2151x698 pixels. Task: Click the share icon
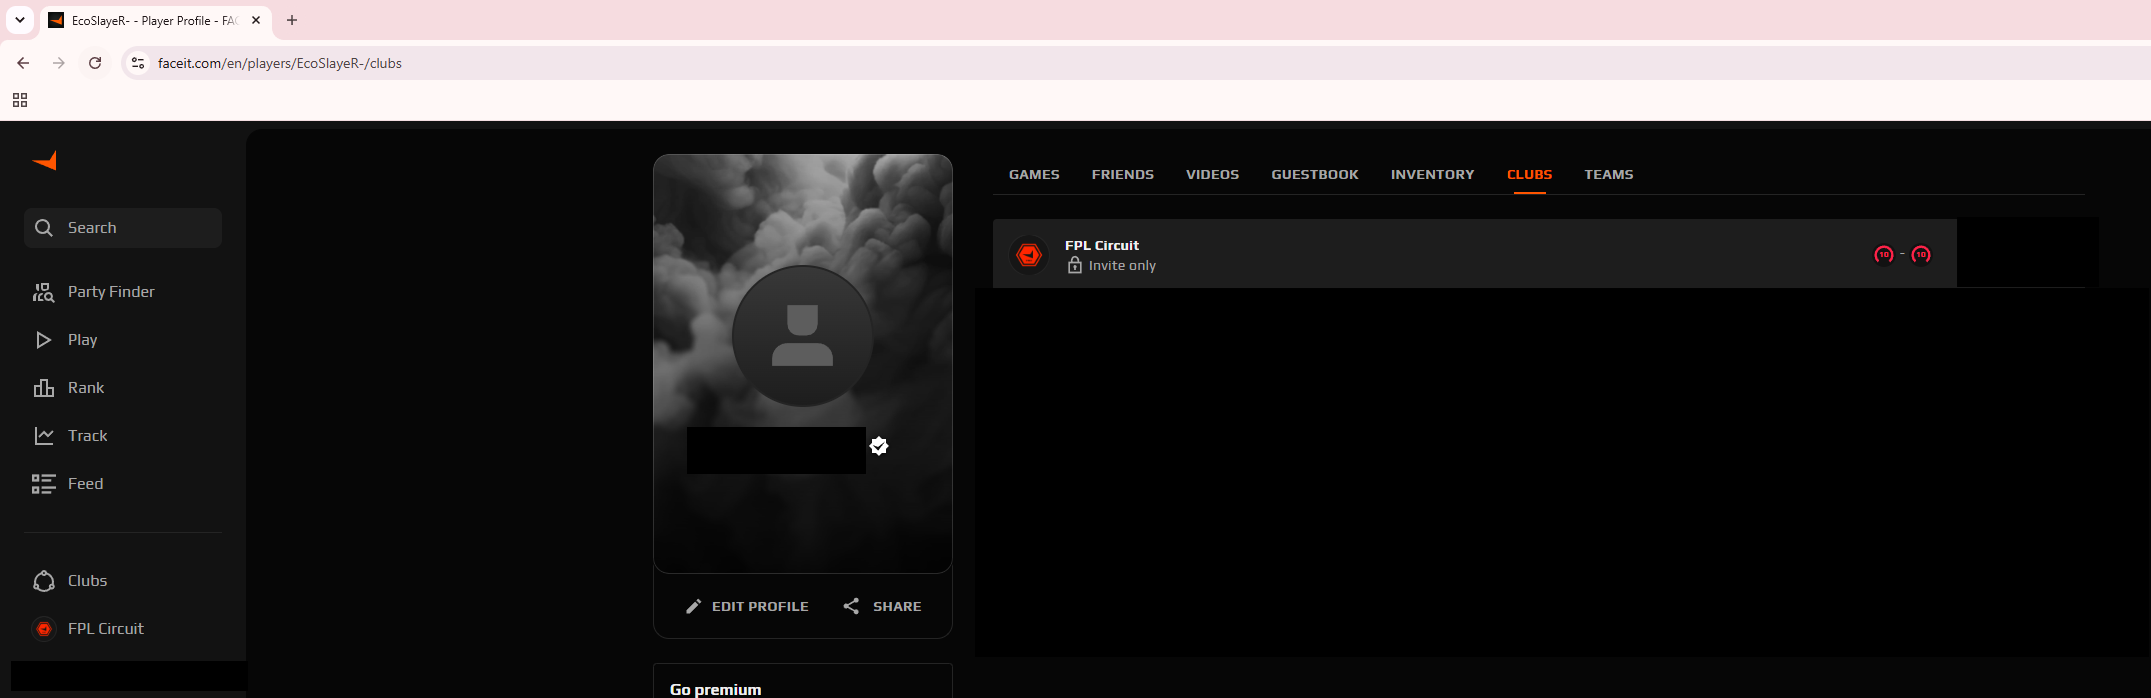click(851, 606)
